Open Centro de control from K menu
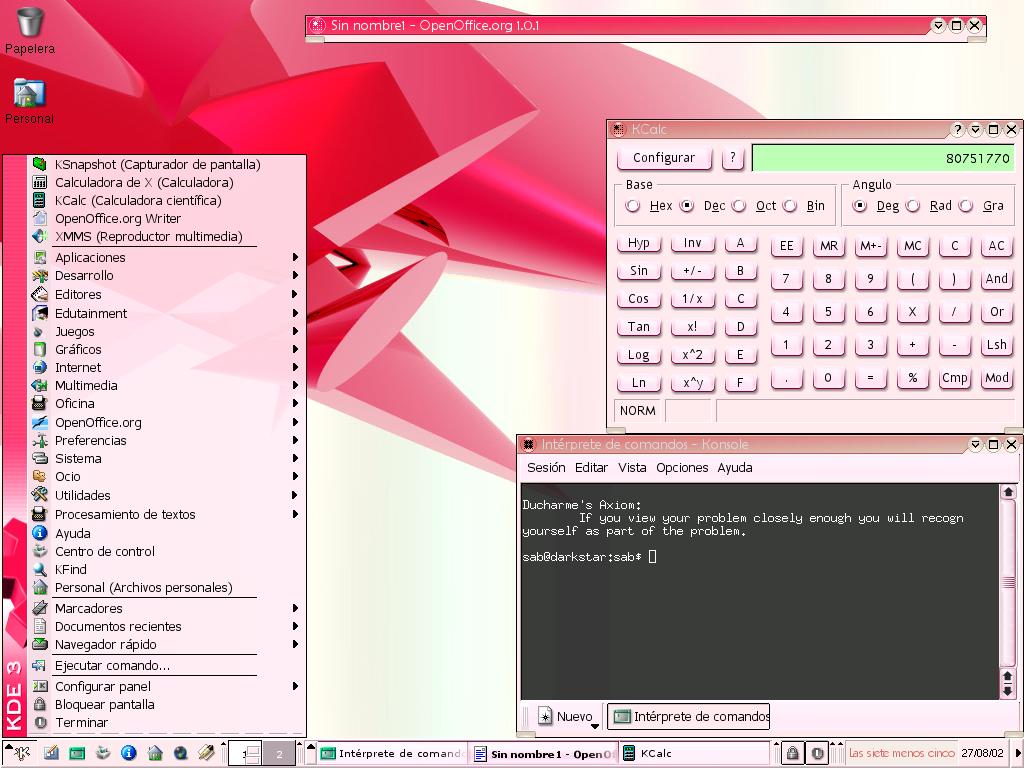The width and height of the screenshot is (1024, 768). coord(104,551)
